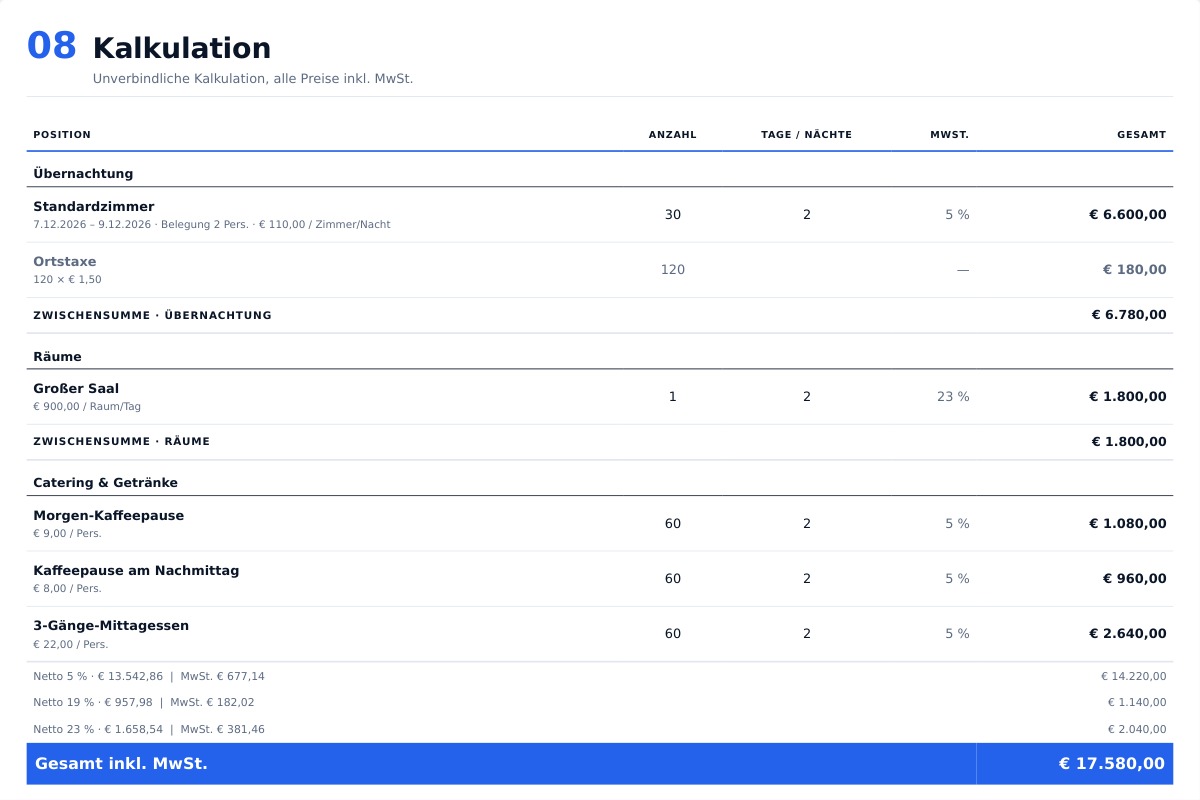Viewport: 1200px width, 800px height.
Task: Select the "€ 900,00 / Raum/Tag" price note
Action: pyautogui.click(x=87, y=407)
